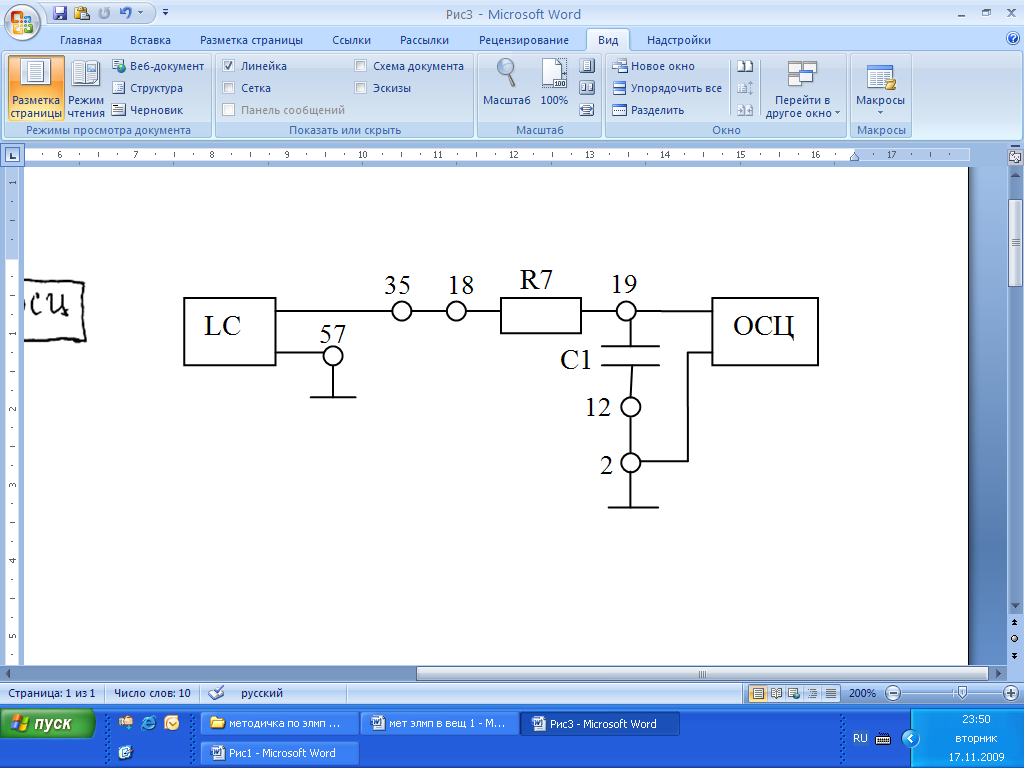Image resolution: width=1024 pixels, height=768 pixels.
Task: Click the tab stop selector at ruler corner
Action: click(12, 155)
